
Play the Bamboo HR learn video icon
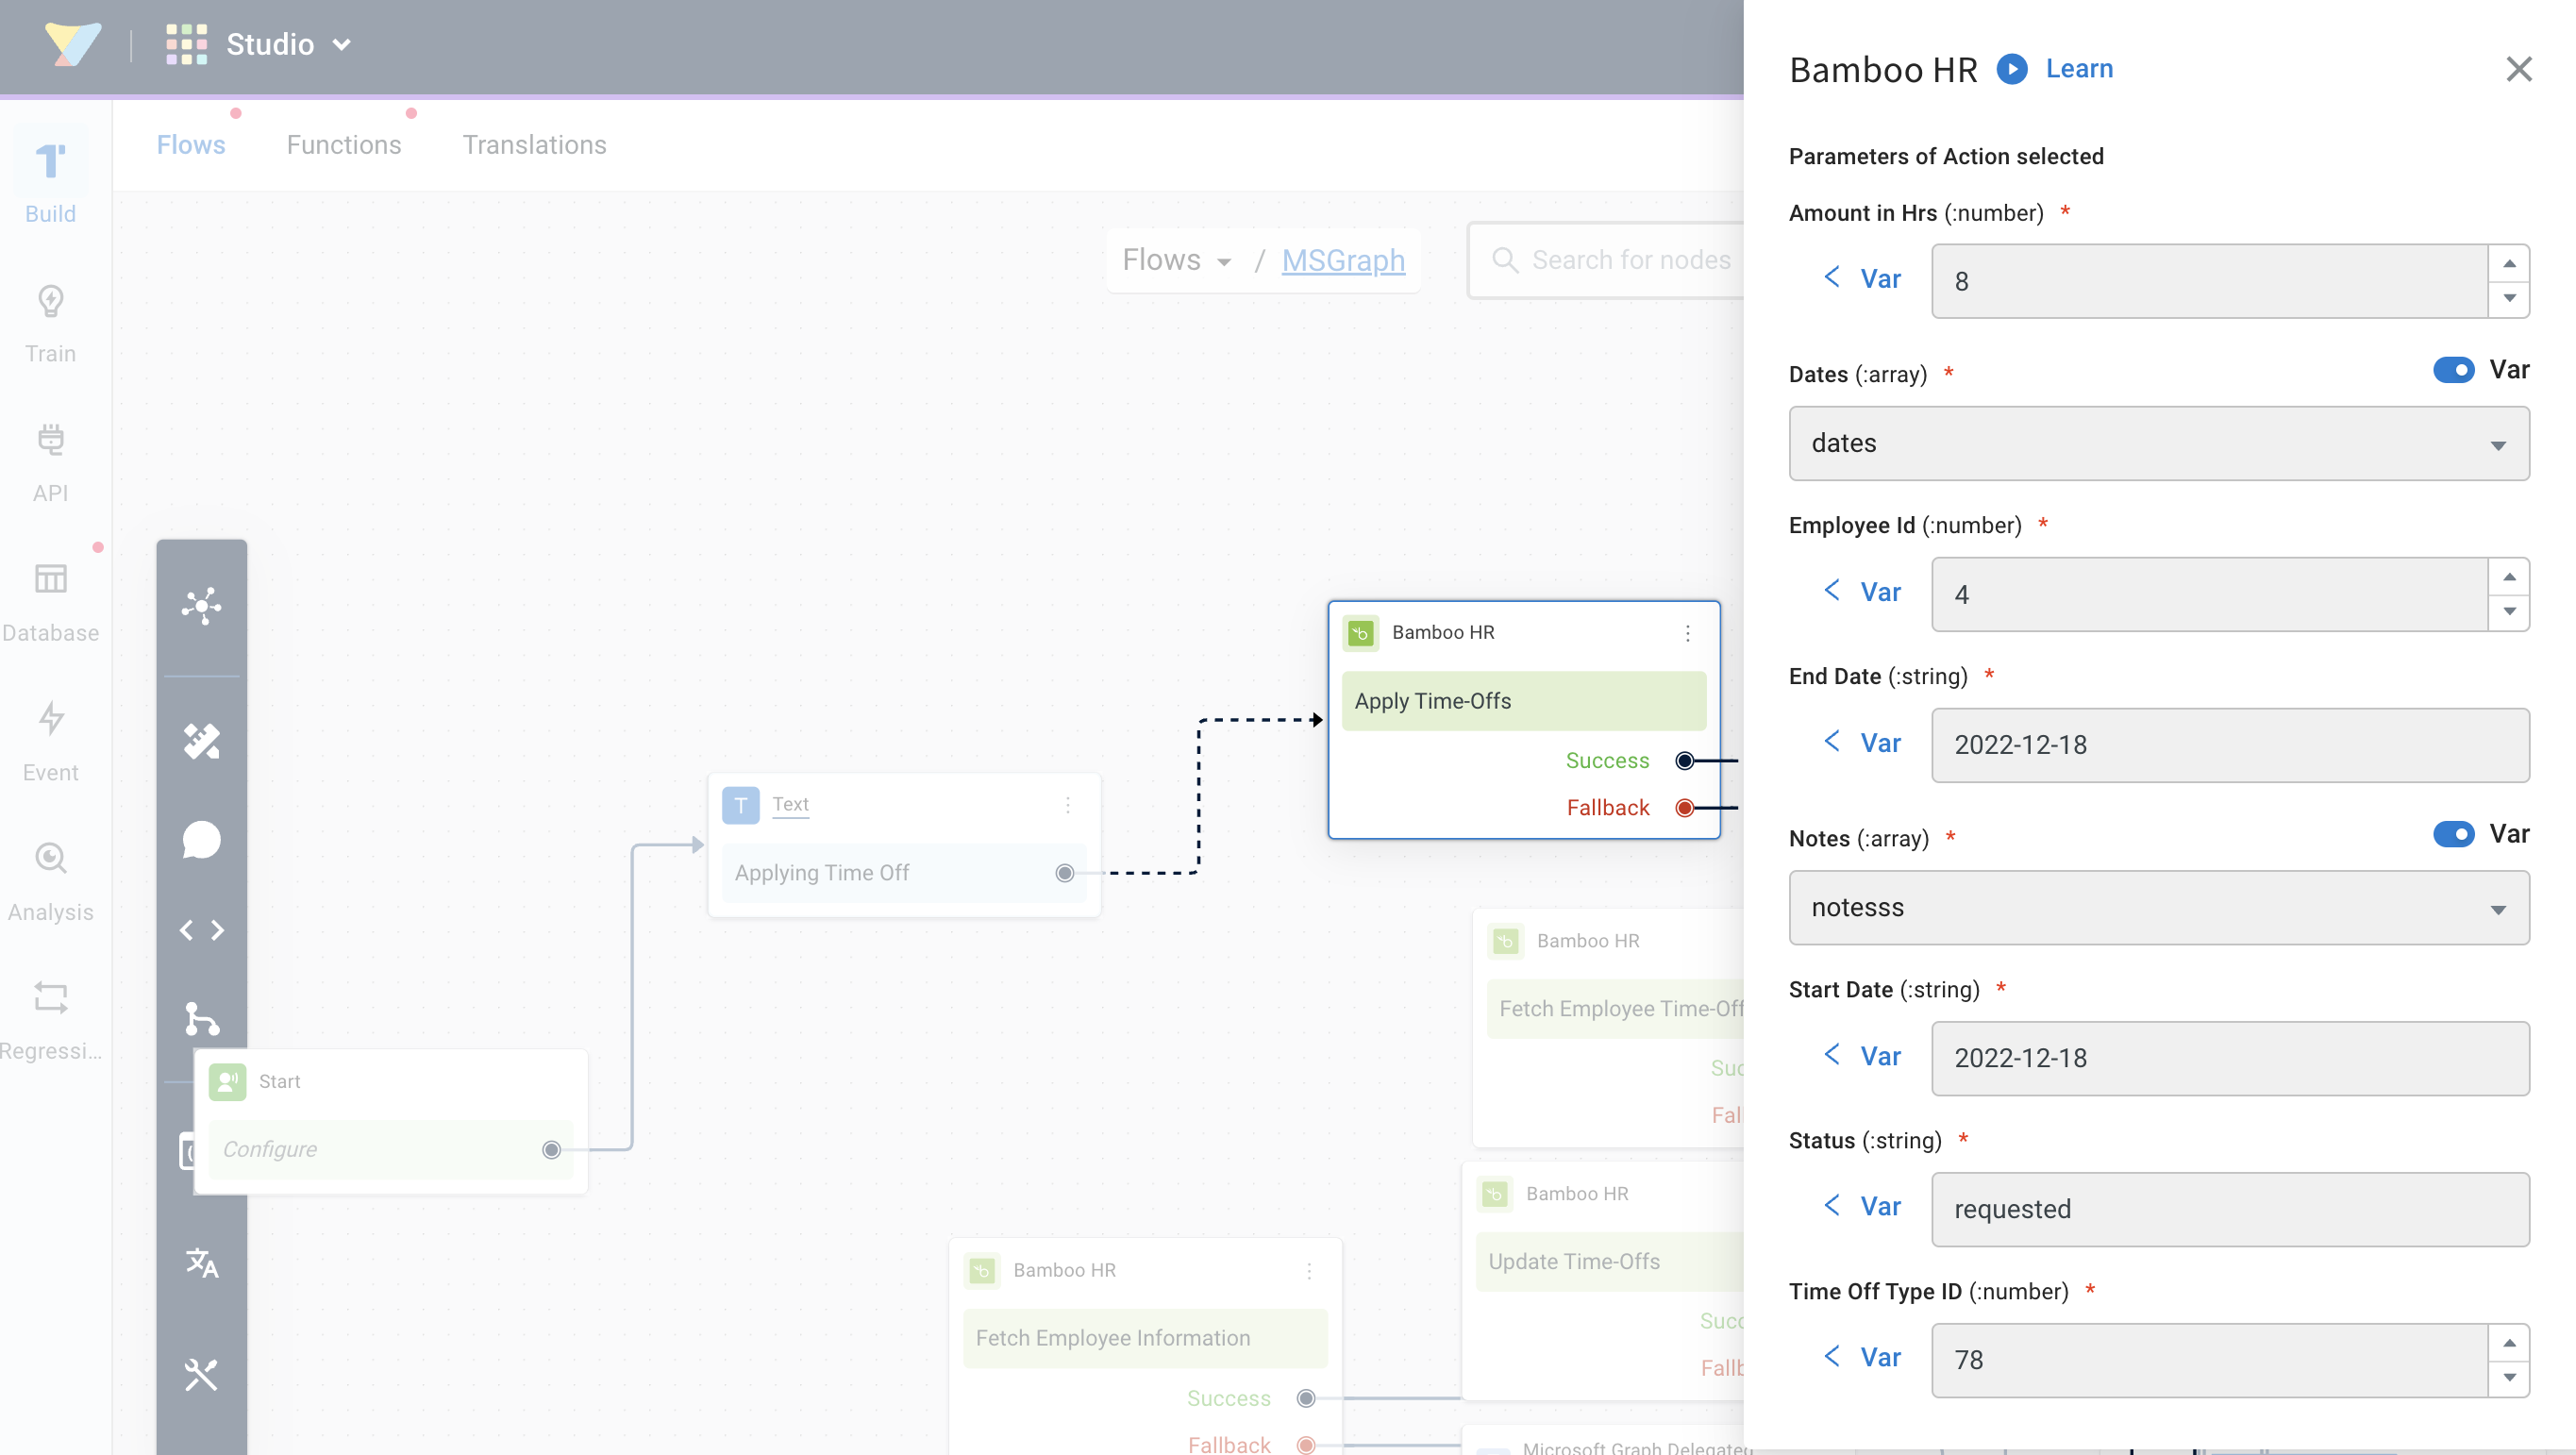point(2012,69)
